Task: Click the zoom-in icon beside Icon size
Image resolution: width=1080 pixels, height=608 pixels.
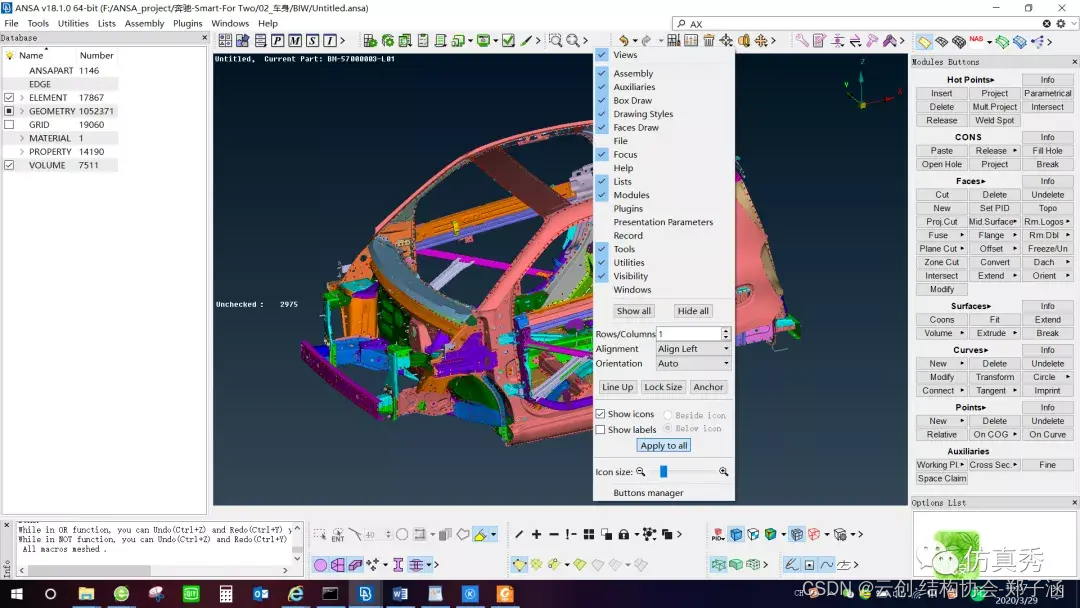Action: pos(723,472)
